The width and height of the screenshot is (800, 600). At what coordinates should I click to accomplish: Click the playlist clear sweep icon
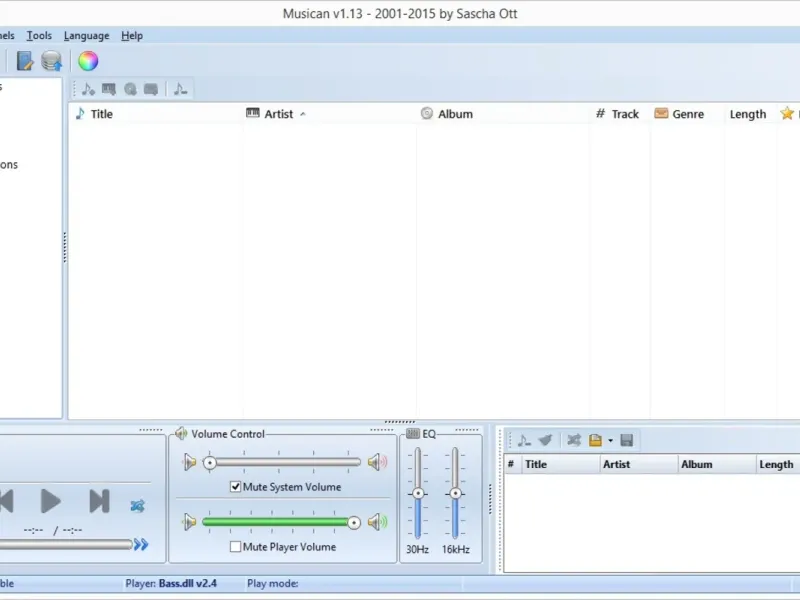(545, 440)
